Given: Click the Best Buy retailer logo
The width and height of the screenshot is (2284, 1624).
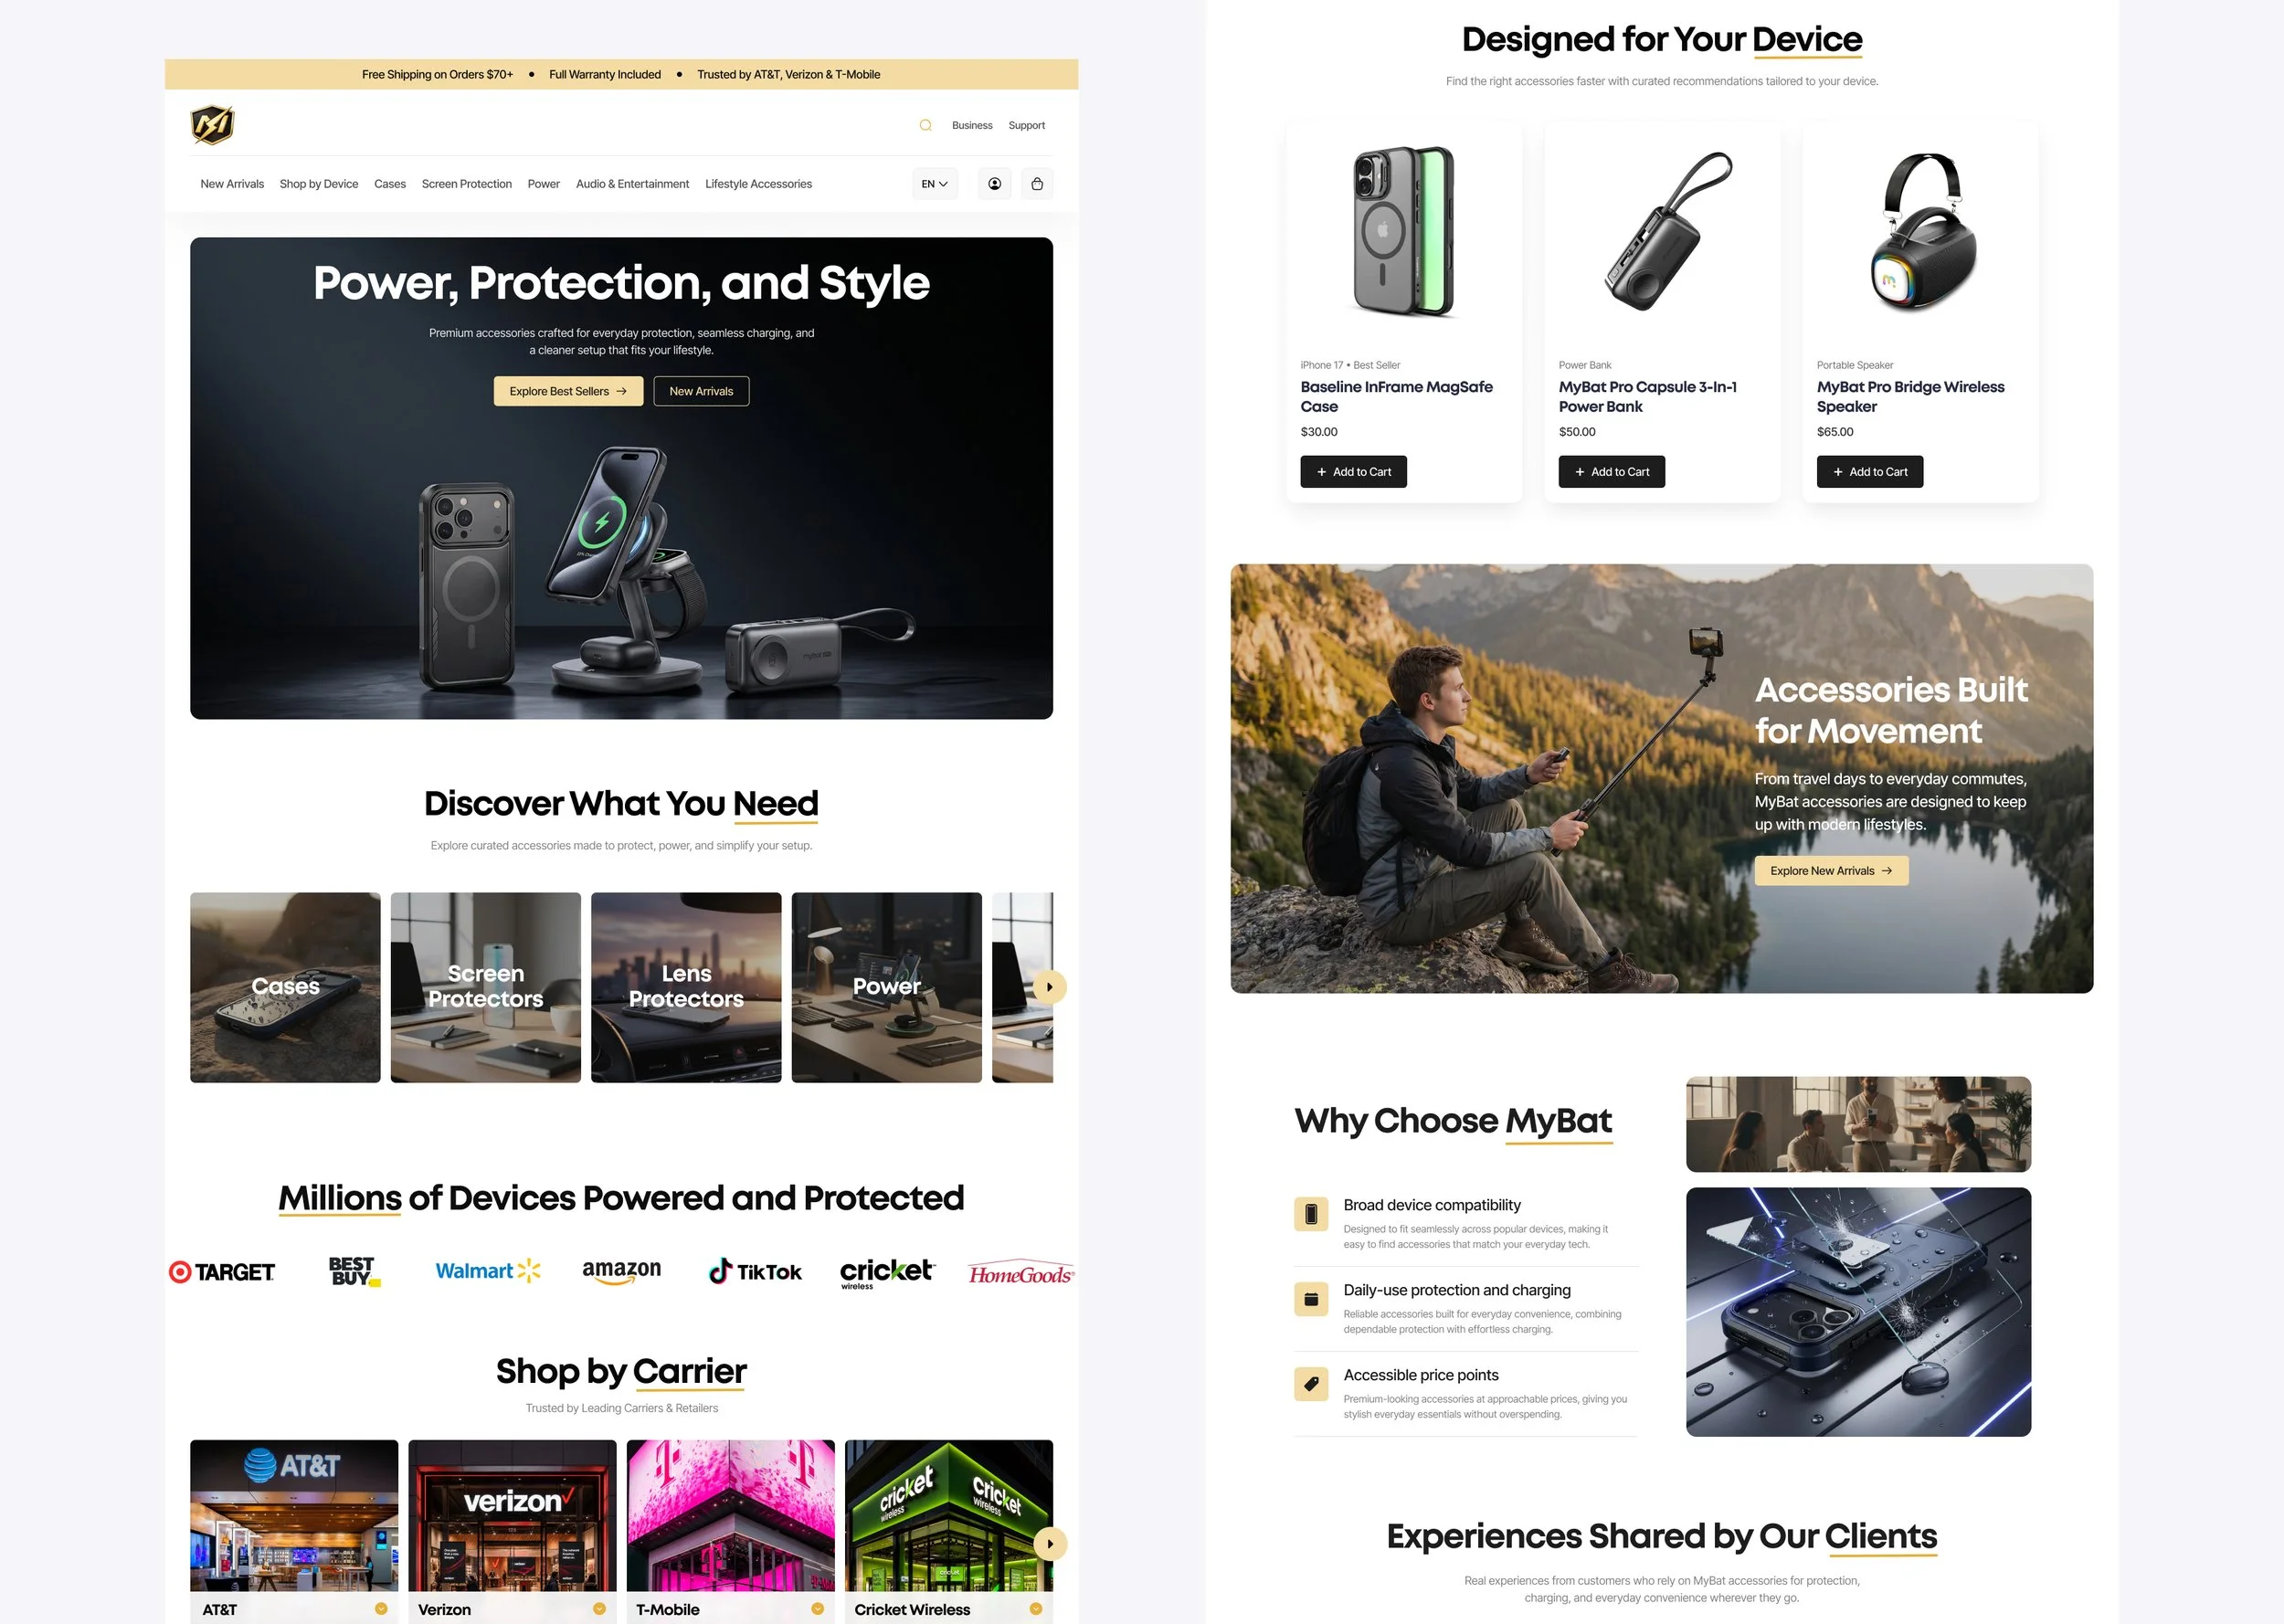Looking at the screenshot, I should (x=355, y=1271).
